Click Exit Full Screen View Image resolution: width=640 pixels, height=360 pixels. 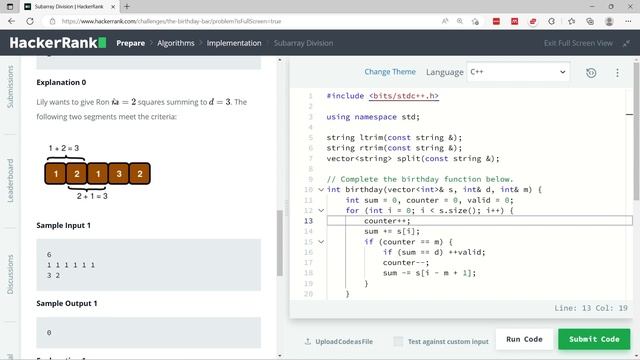tap(578, 43)
